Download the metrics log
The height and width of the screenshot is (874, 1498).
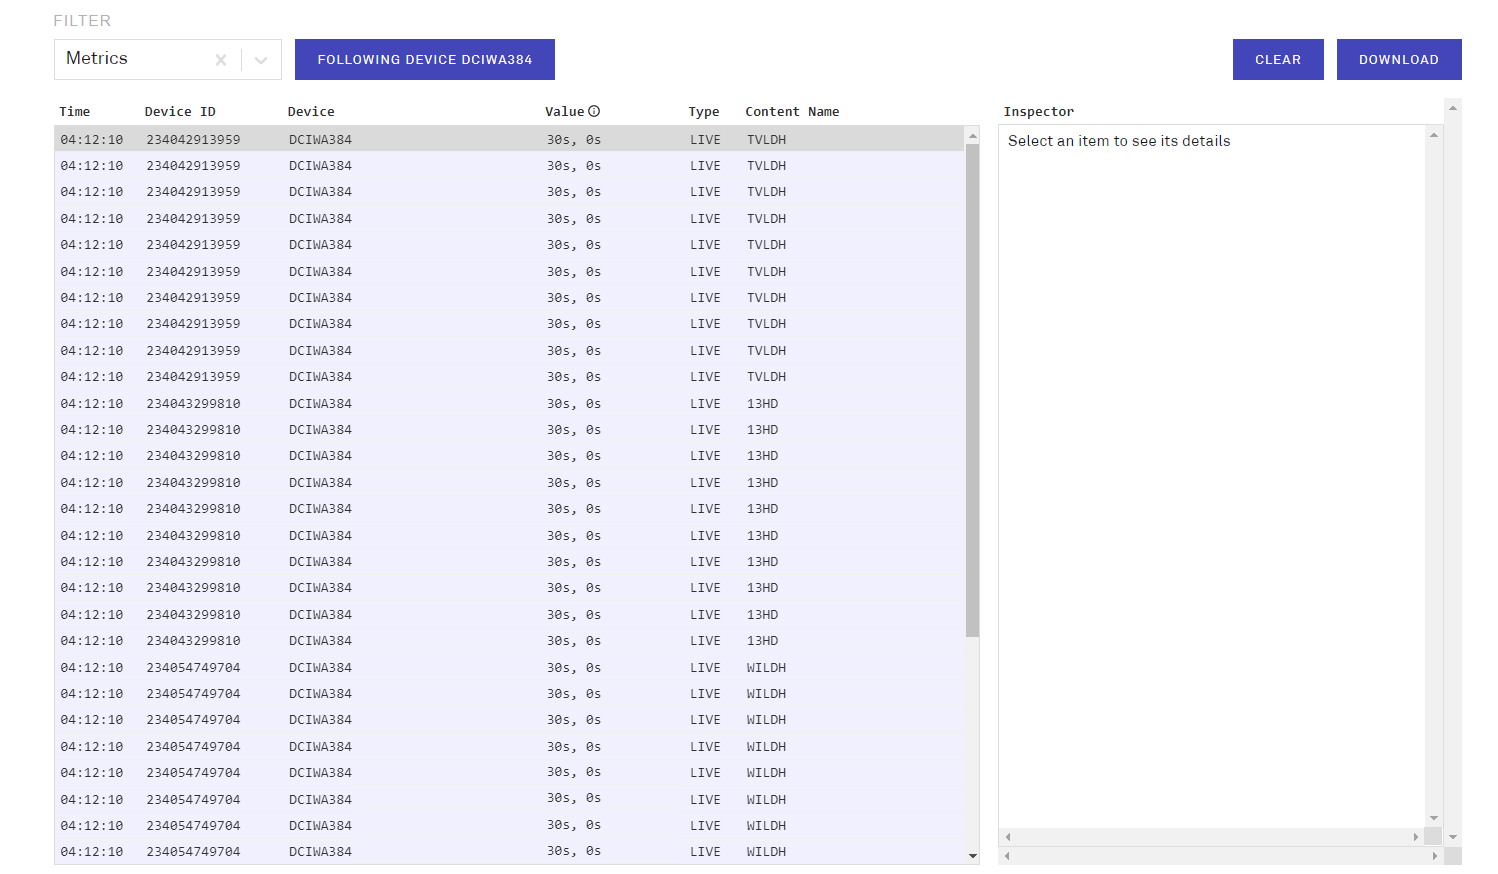1398,60
